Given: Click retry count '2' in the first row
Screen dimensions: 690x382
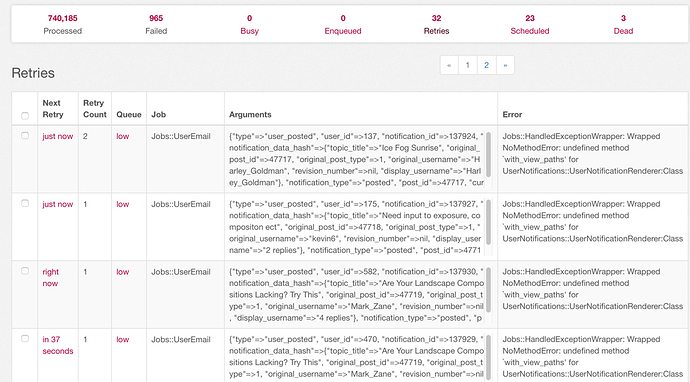Looking at the screenshot, I should [85, 136].
